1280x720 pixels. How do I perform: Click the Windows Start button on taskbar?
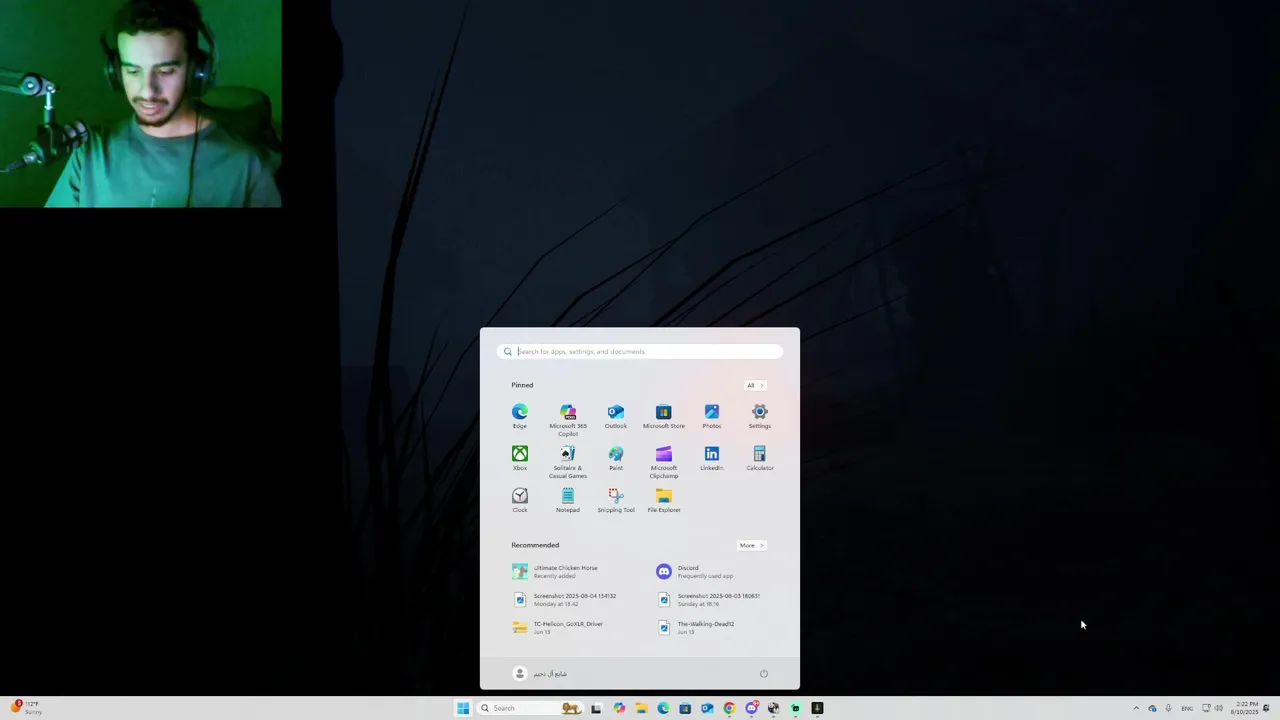pos(463,708)
